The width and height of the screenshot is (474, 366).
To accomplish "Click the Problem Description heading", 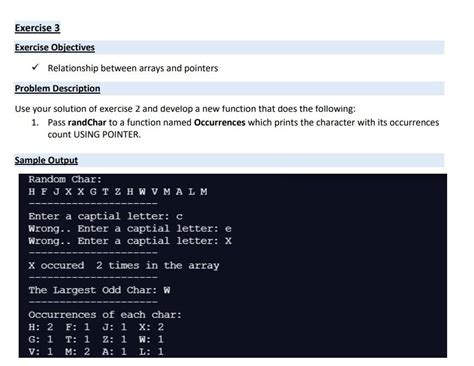I will tap(57, 88).
